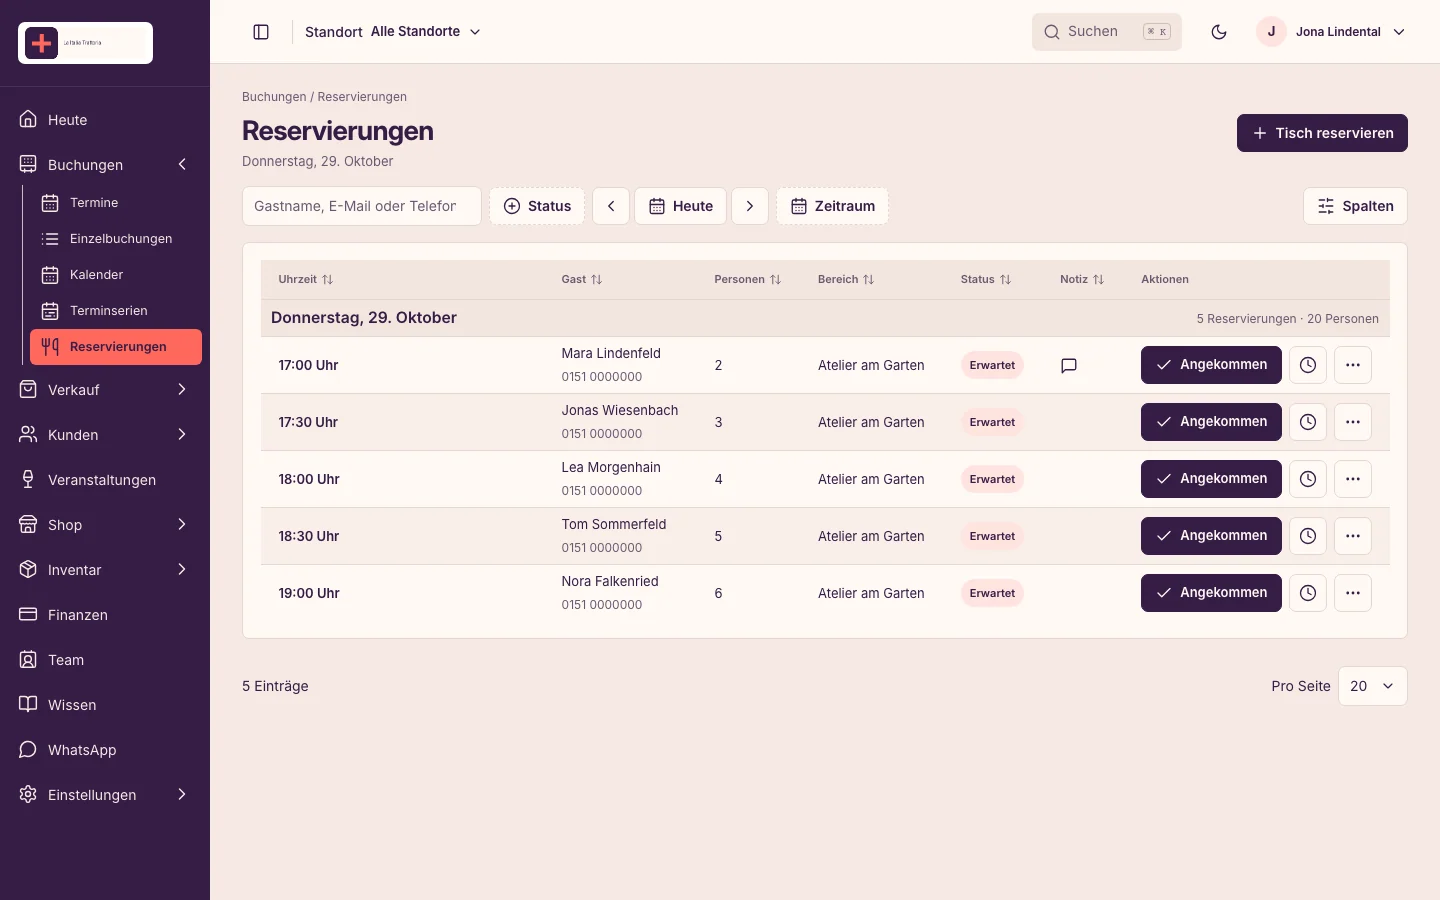Open more actions for Tom Sommerfeld
This screenshot has height=900, width=1440.
pyautogui.click(x=1353, y=536)
